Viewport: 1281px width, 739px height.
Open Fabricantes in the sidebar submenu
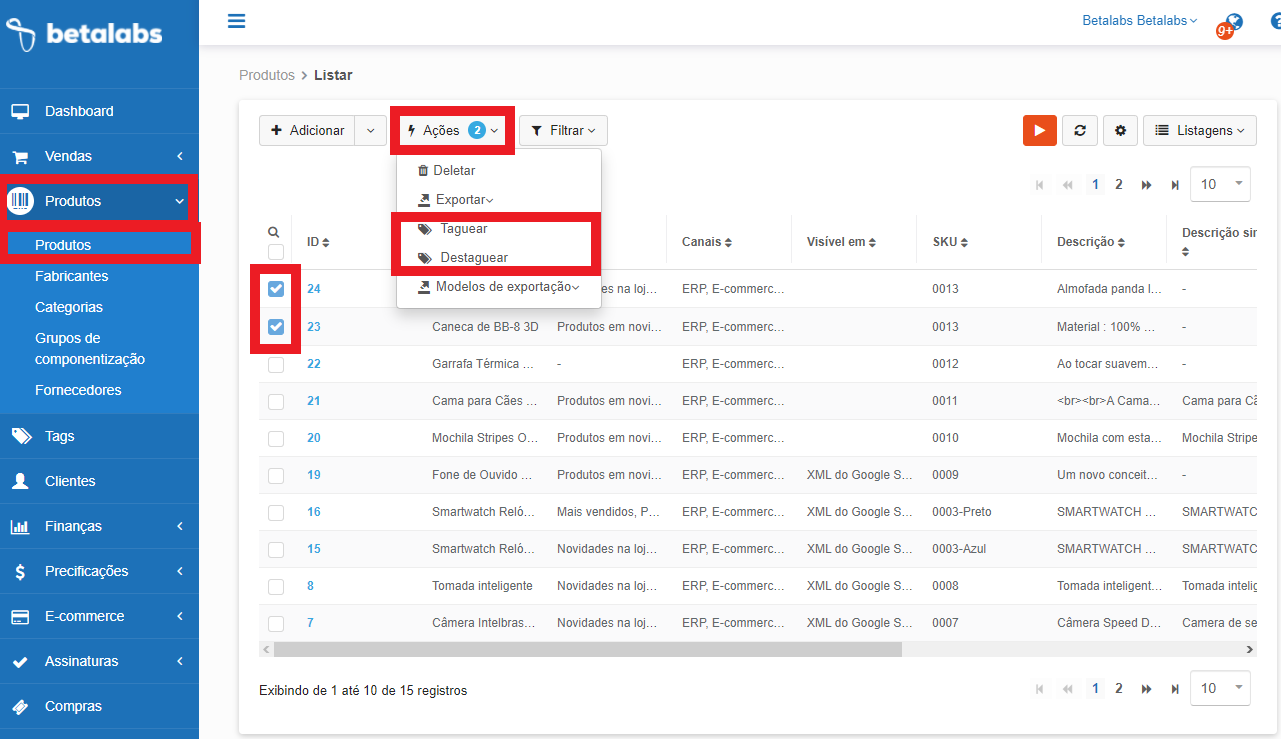pos(71,276)
